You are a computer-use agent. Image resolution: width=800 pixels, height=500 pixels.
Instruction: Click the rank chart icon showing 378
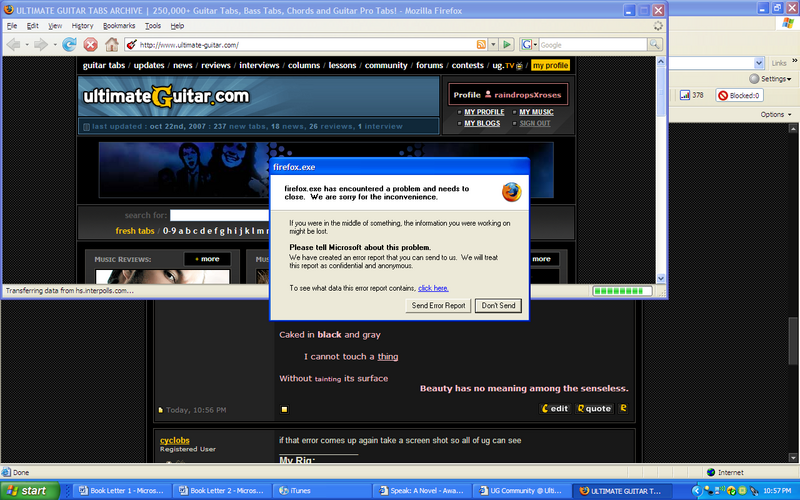tap(685, 95)
